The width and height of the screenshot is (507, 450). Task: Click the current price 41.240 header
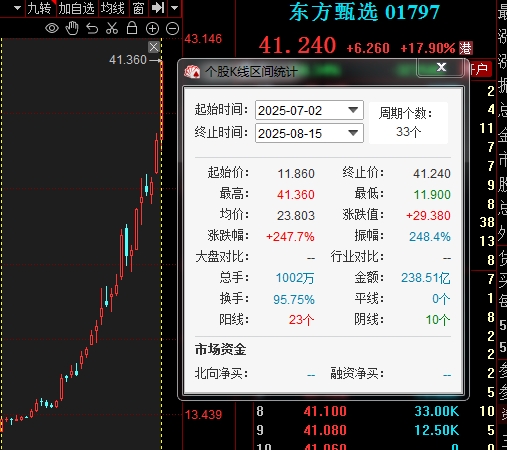(x=297, y=45)
